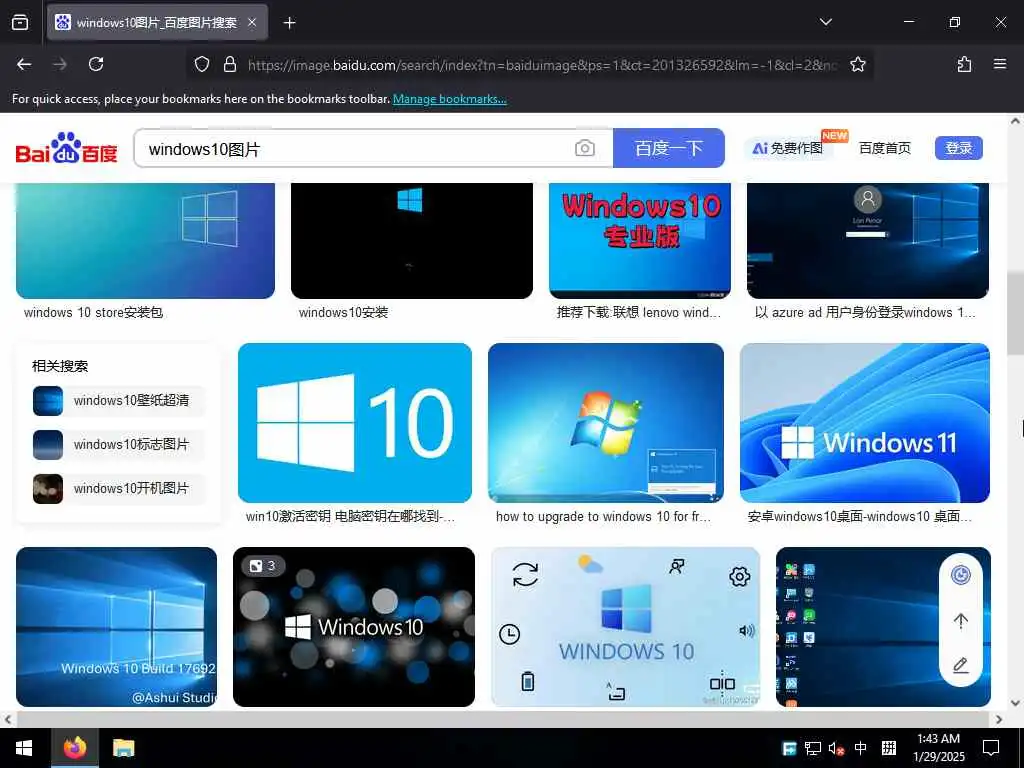Viewport: 1024px width, 768px height.
Task: Focus the Baidu search text field
Action: (x=356, y=148)
